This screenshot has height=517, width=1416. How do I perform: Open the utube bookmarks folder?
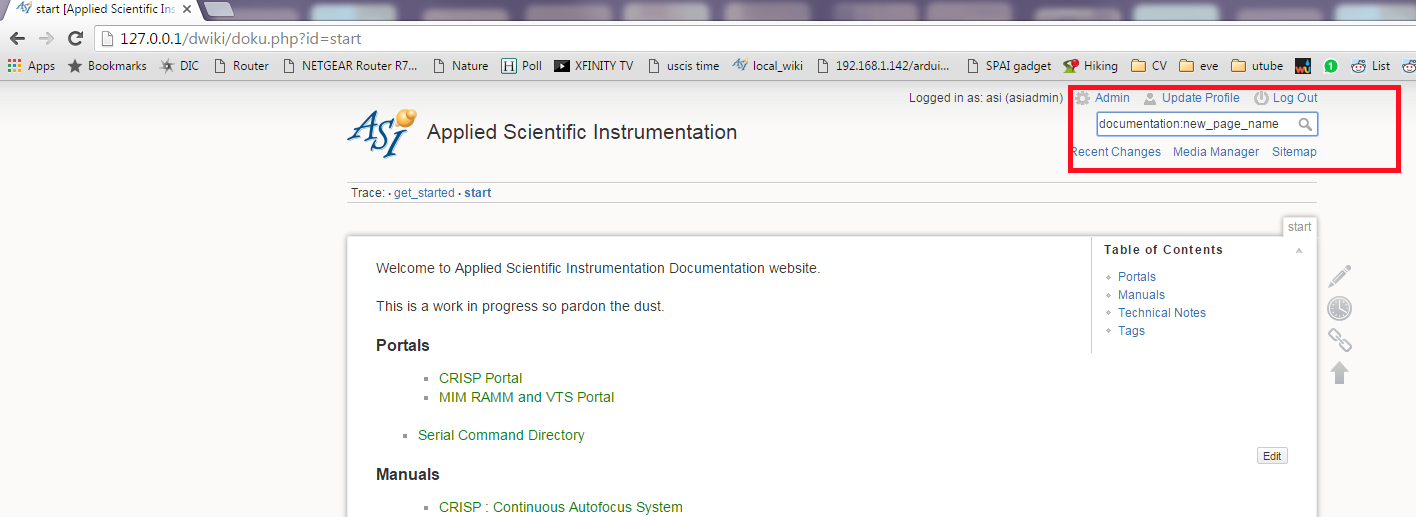pos(1257,66)
